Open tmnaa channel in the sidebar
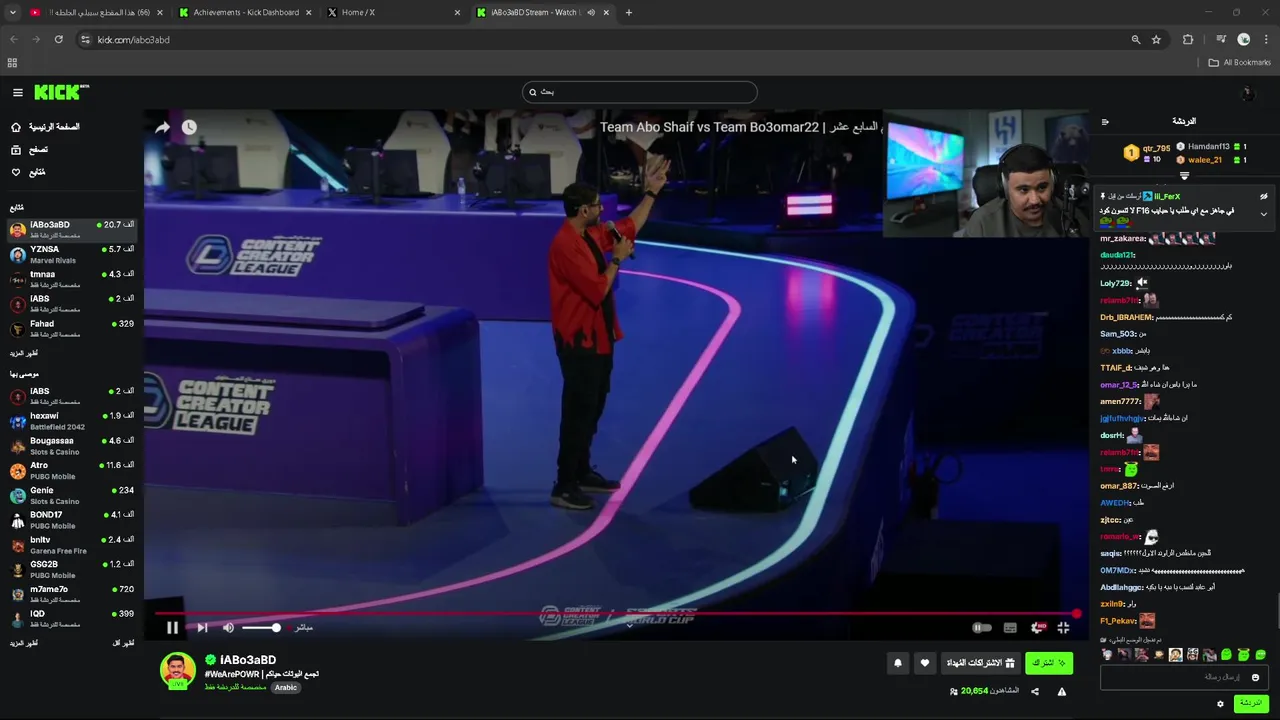The image size is (1280, 720). pyautogui.click(x=70, y=279)
